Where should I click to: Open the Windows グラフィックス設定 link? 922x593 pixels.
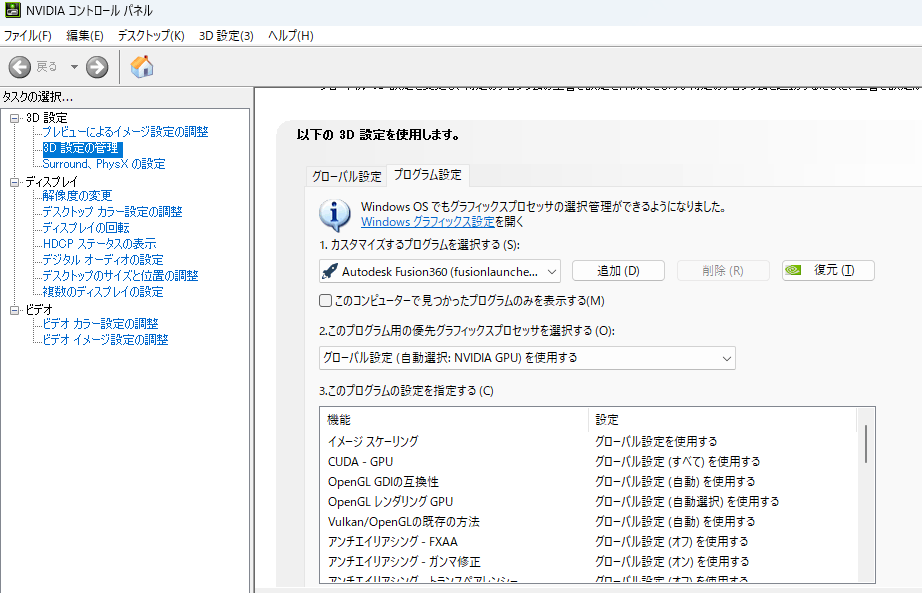pyautogui.click(x=427, y=222)
